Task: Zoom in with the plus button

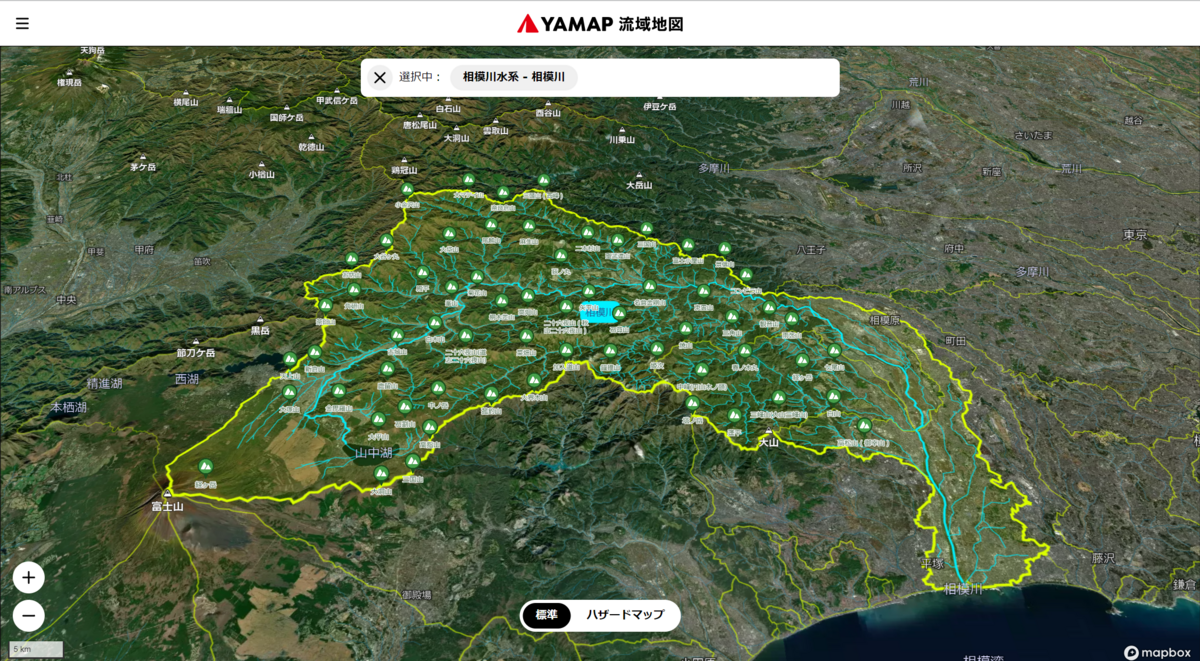Action: pyautogui.click(x=28, y=577)
